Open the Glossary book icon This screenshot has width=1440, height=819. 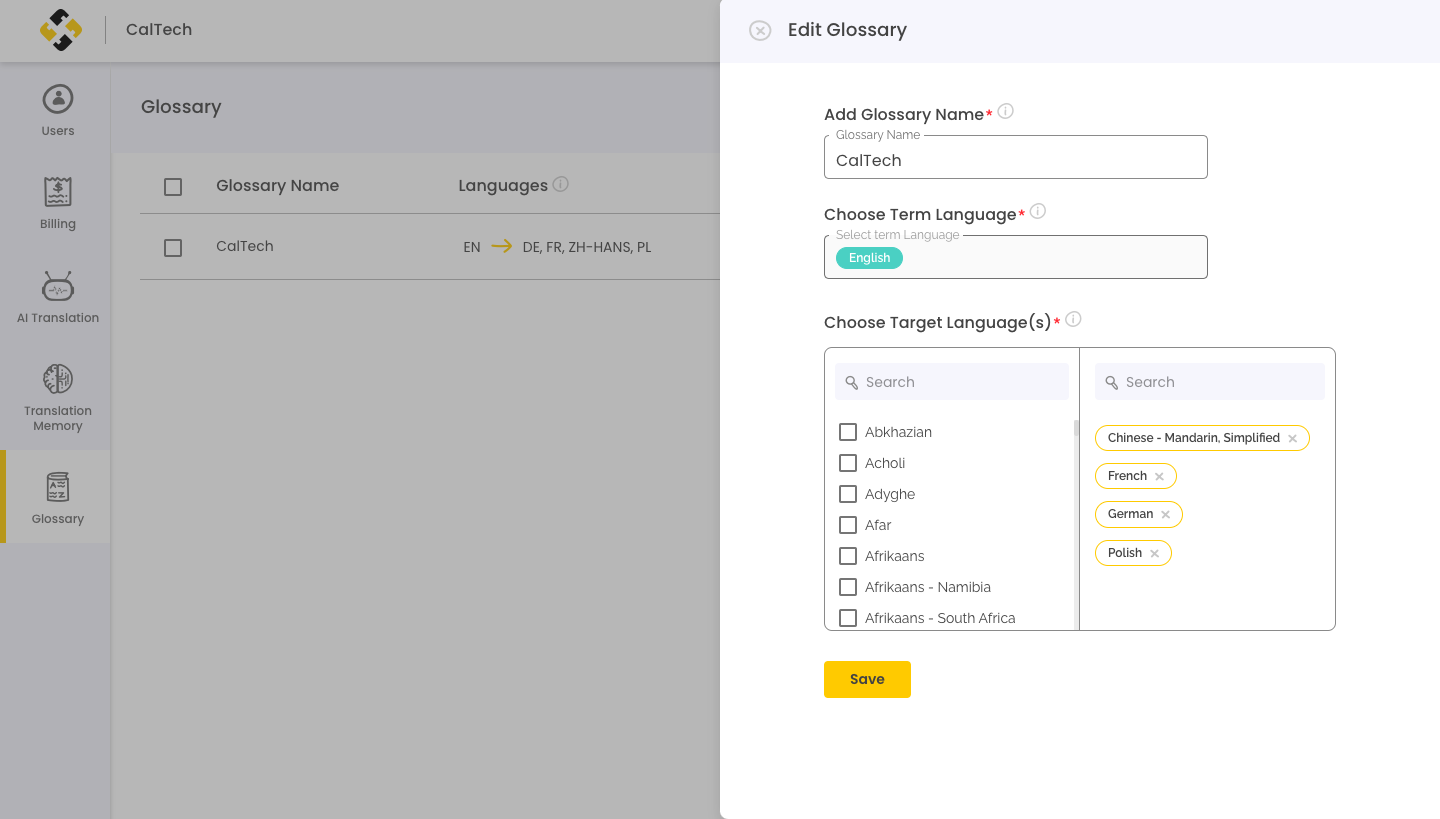pyautogui.click(x=58, y=487)
